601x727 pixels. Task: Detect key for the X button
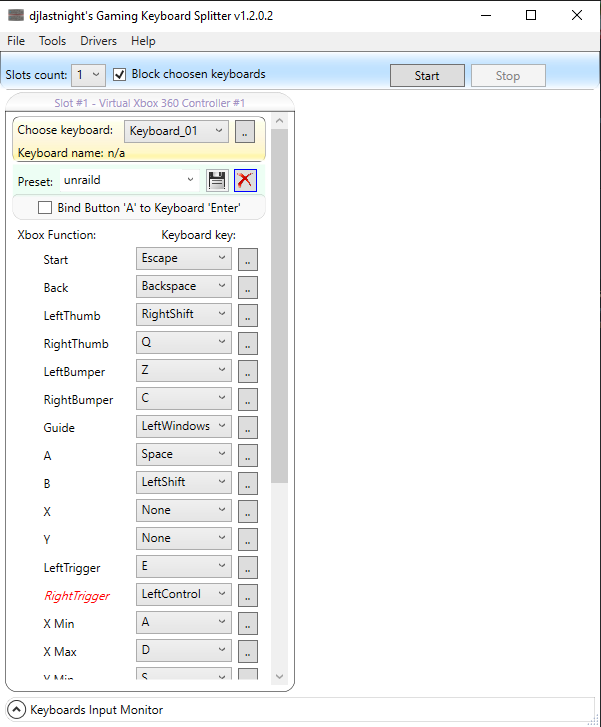[248, 511]
